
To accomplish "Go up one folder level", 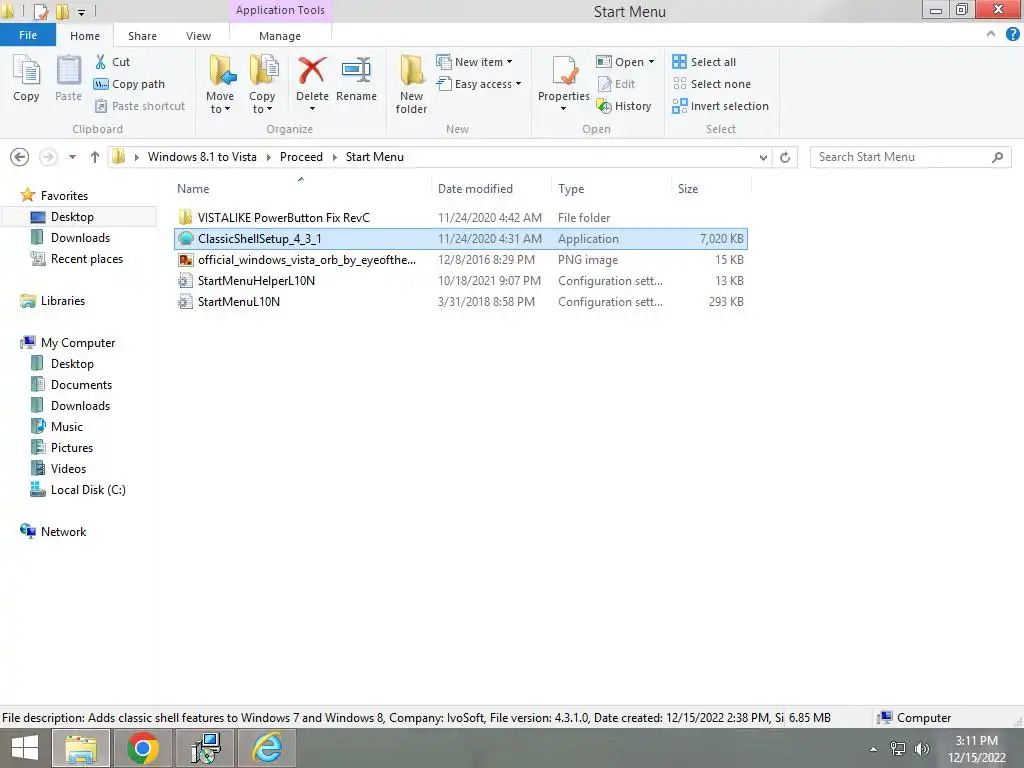I will pos(95,157).
